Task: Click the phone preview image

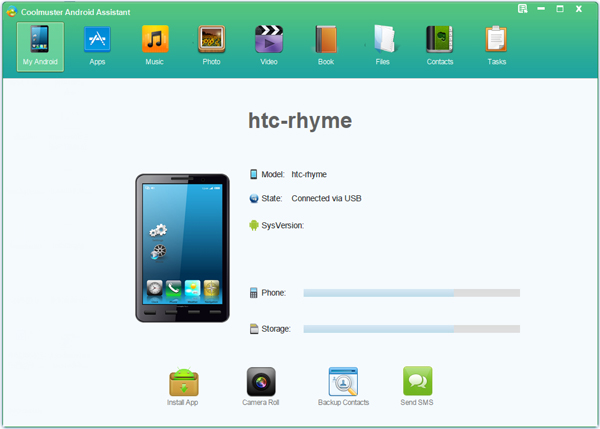Action: pos(183,248)
